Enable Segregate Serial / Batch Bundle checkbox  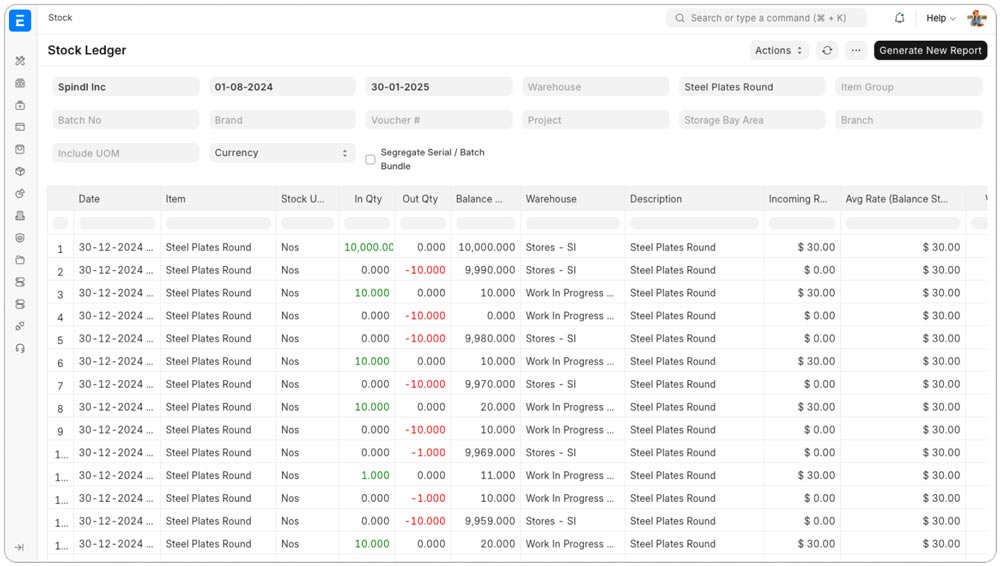[370, 159]
